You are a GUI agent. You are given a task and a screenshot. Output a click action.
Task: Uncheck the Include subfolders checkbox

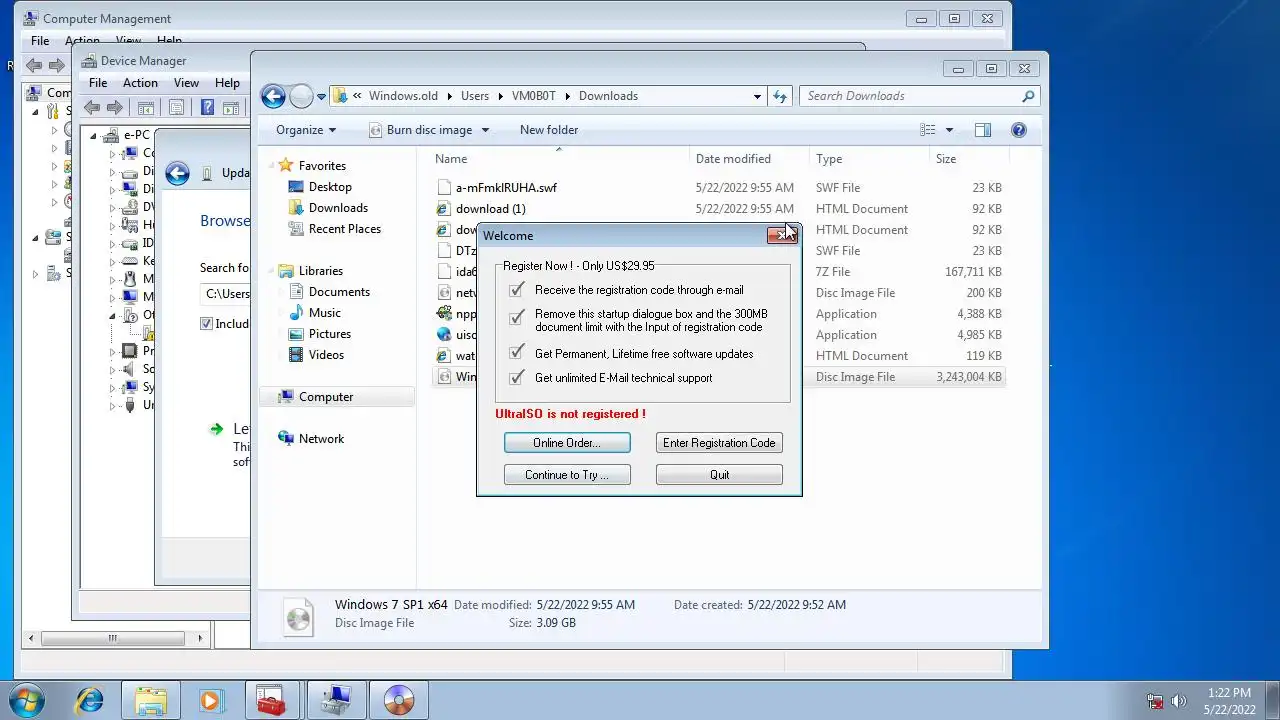[206, 323]
